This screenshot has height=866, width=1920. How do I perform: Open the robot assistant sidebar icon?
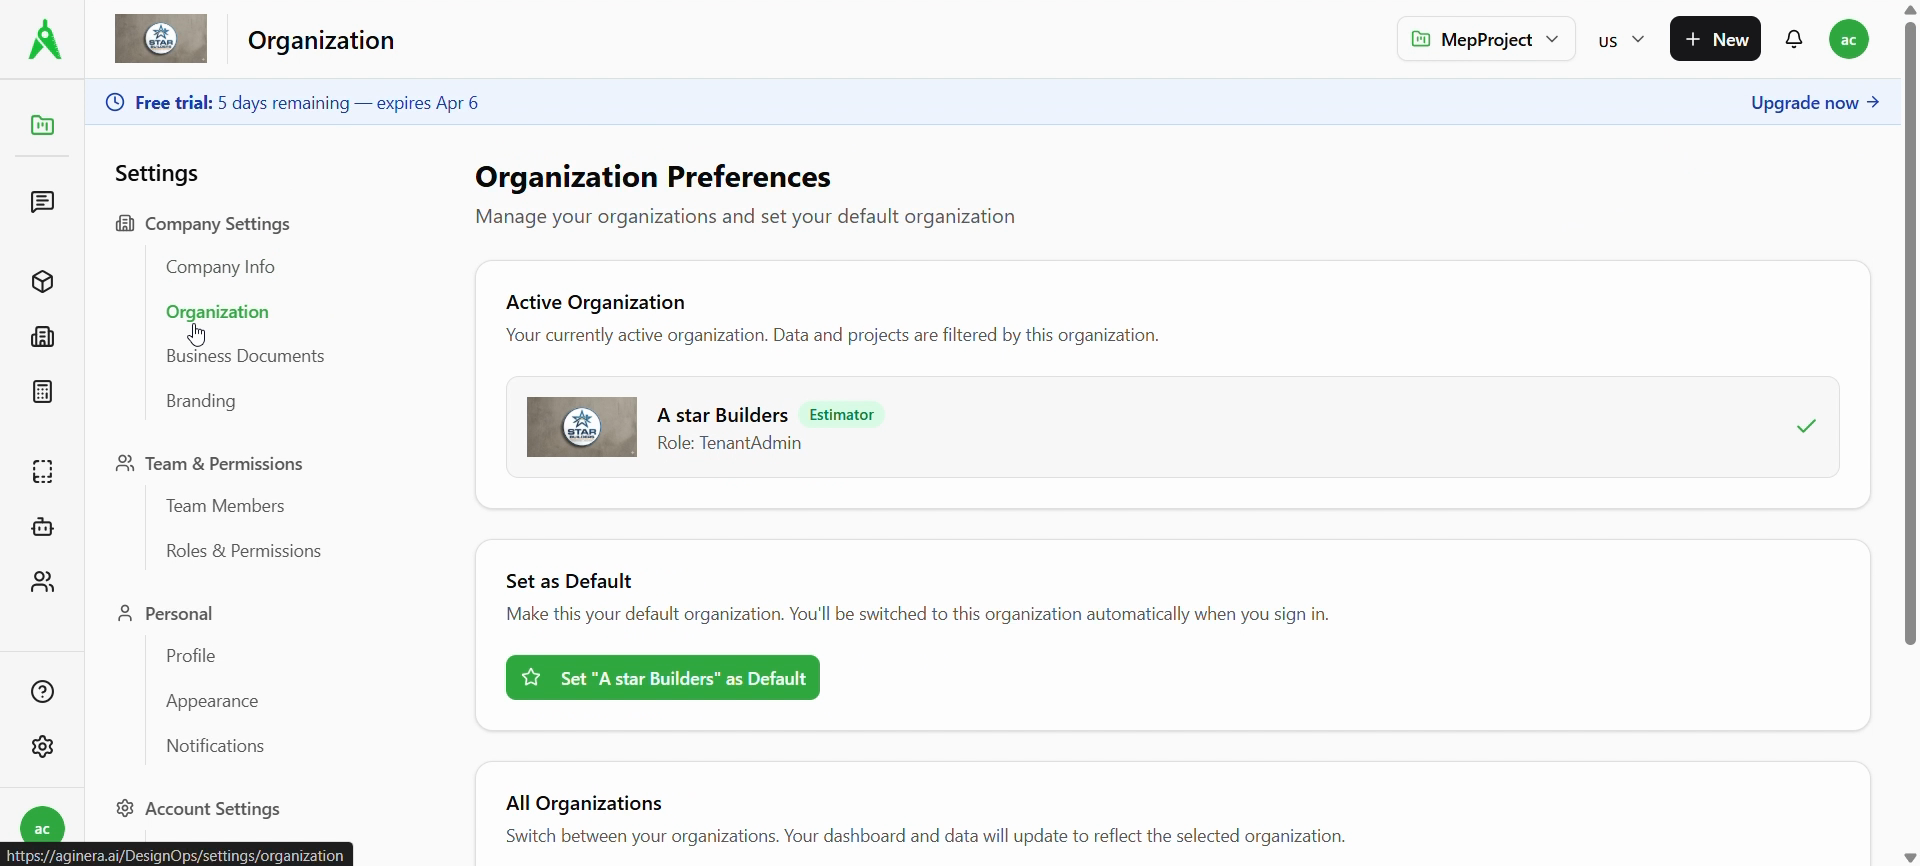click(42, 527)
